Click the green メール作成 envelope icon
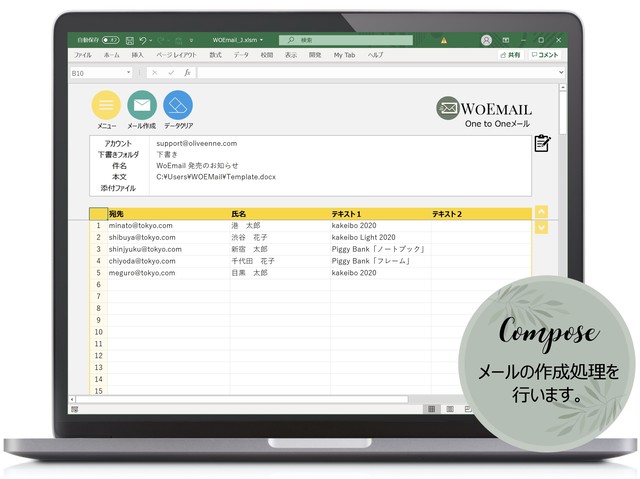Viewport: 640px width, 479px height. [x=142, y=105]
